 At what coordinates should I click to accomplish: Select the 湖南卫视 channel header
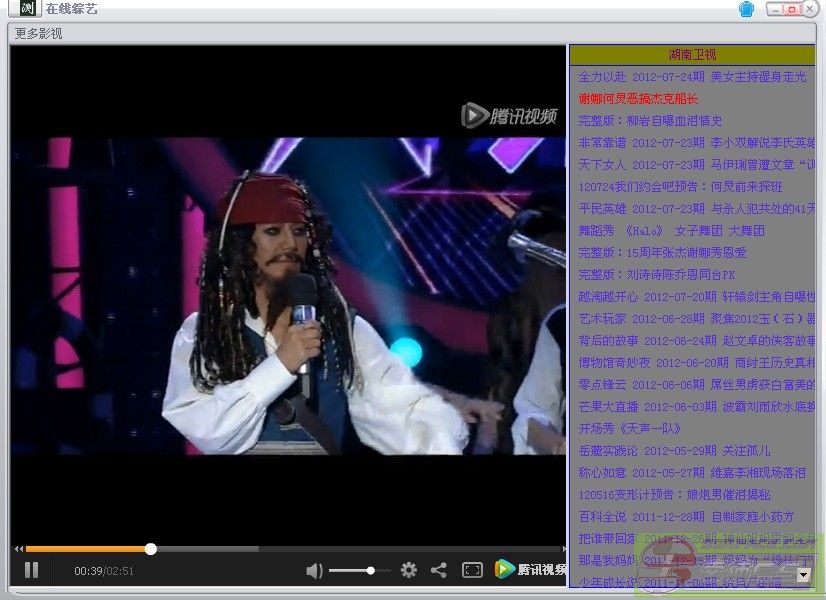[x=692, y=55]
